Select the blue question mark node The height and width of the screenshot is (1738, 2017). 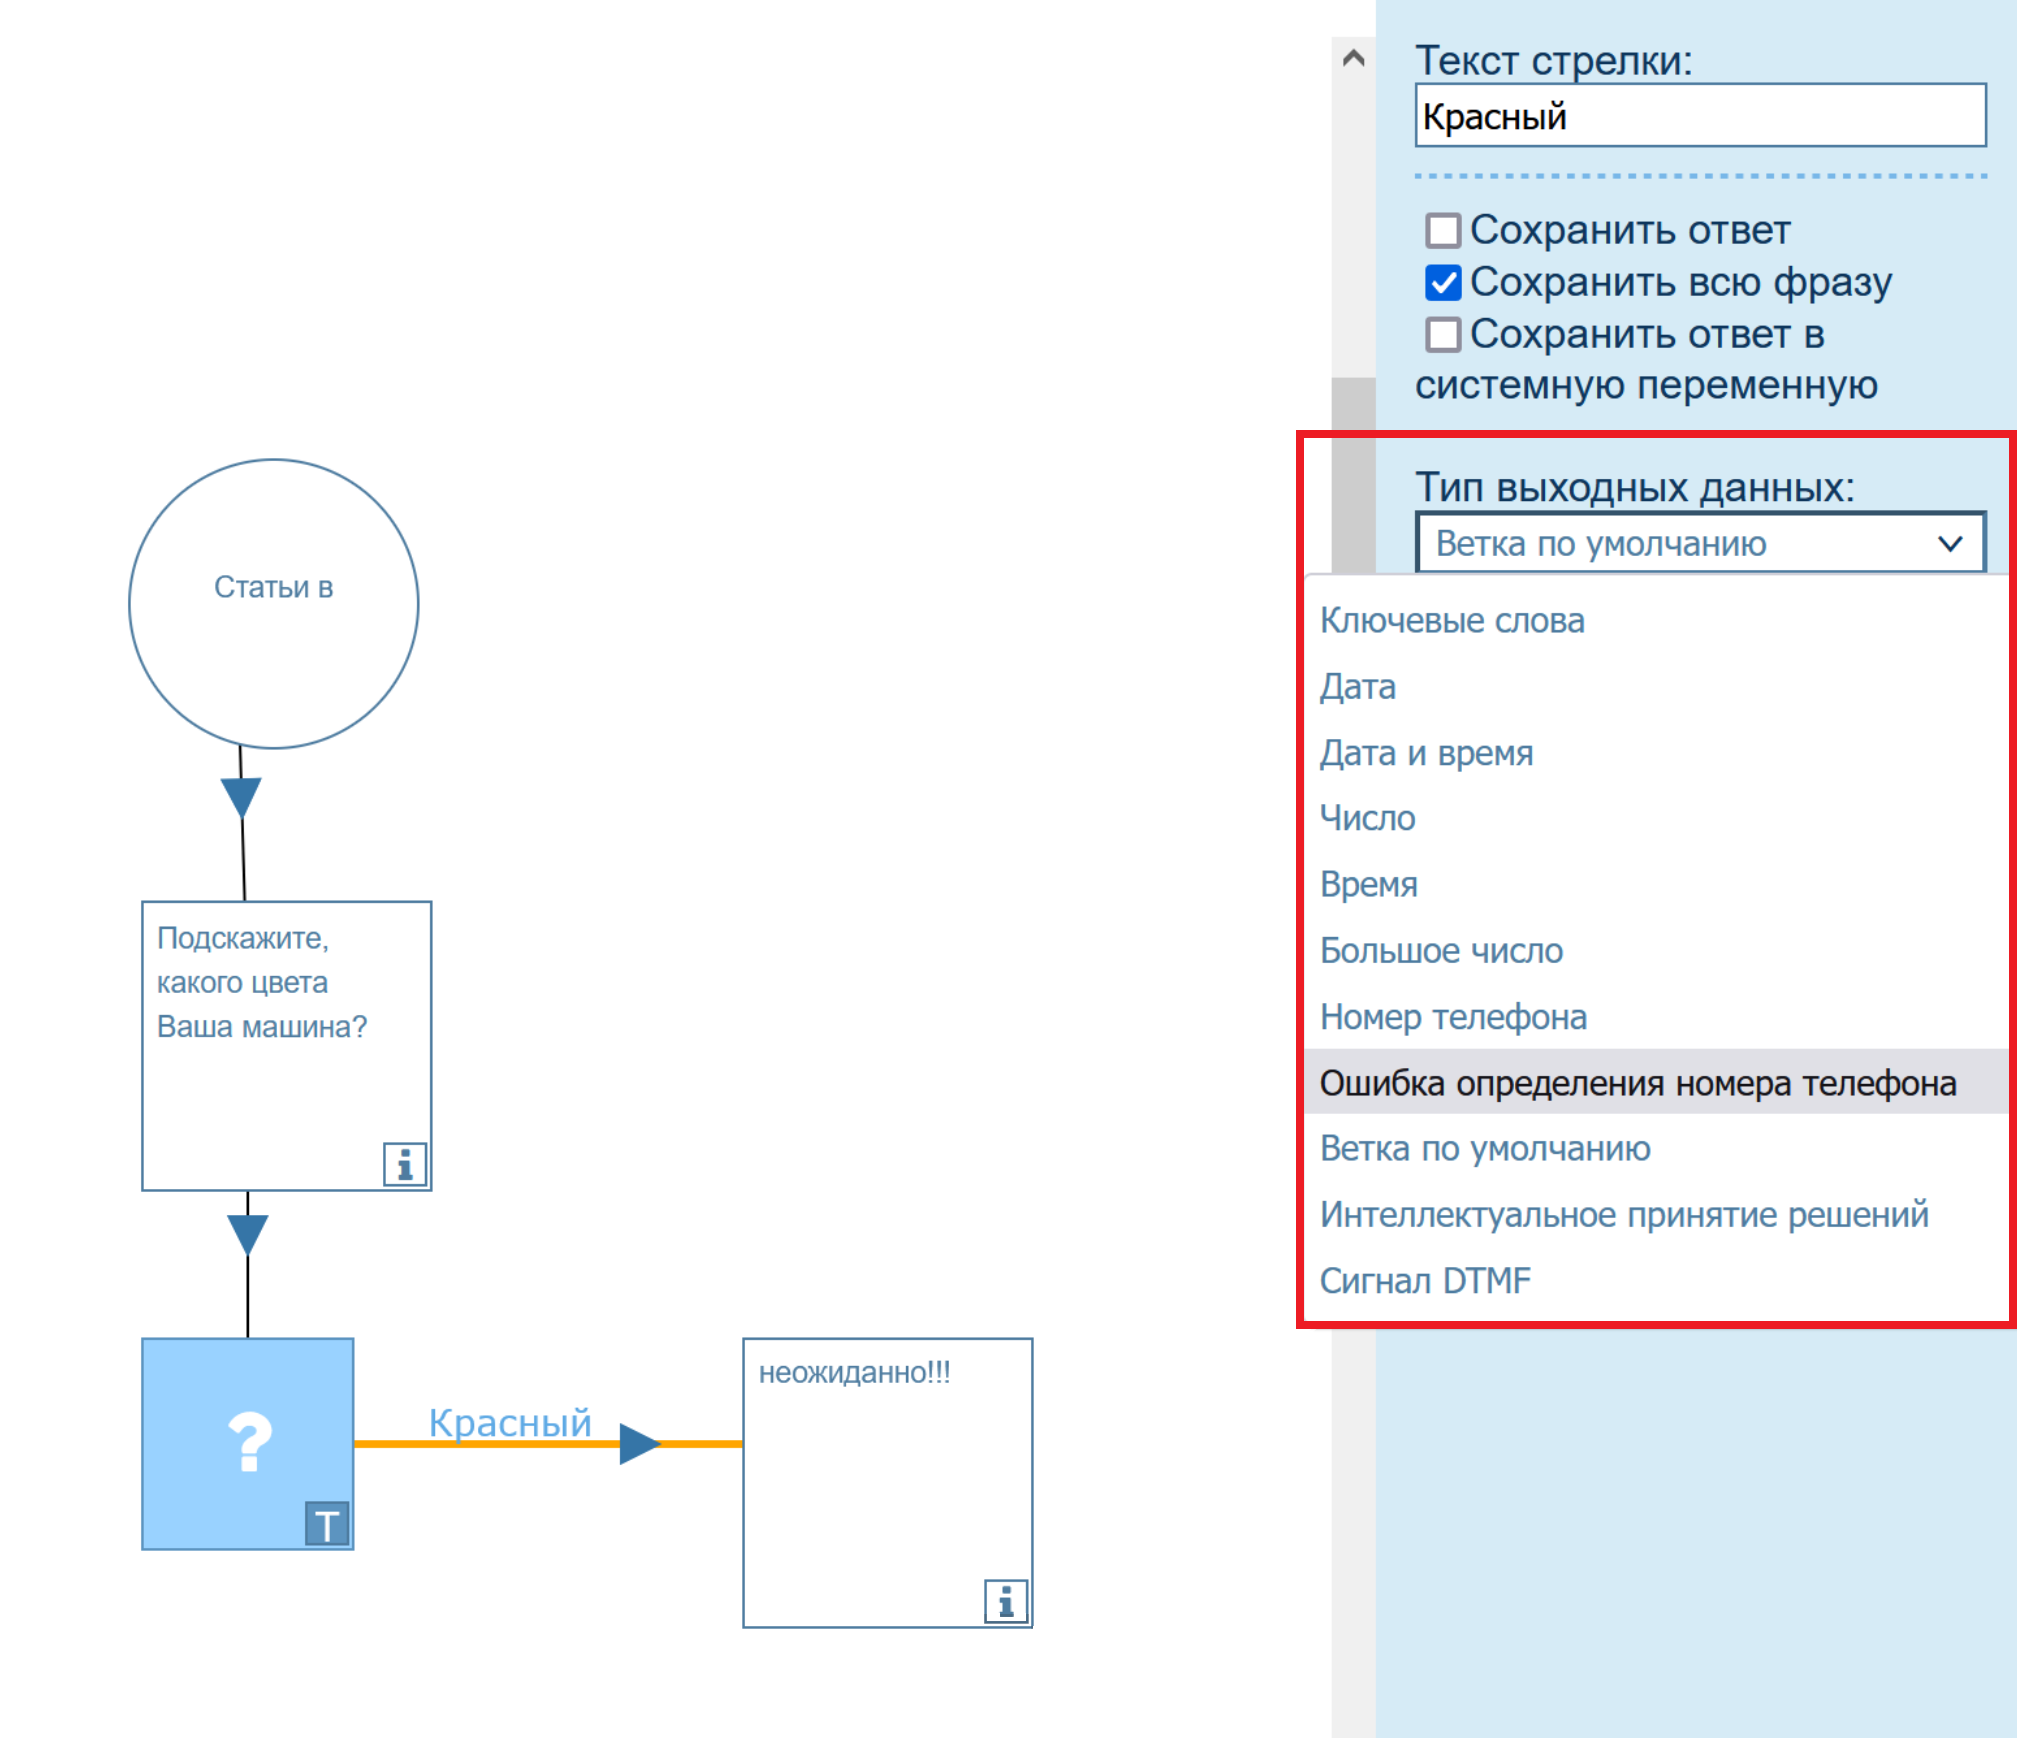click(x=247, y=1443)
